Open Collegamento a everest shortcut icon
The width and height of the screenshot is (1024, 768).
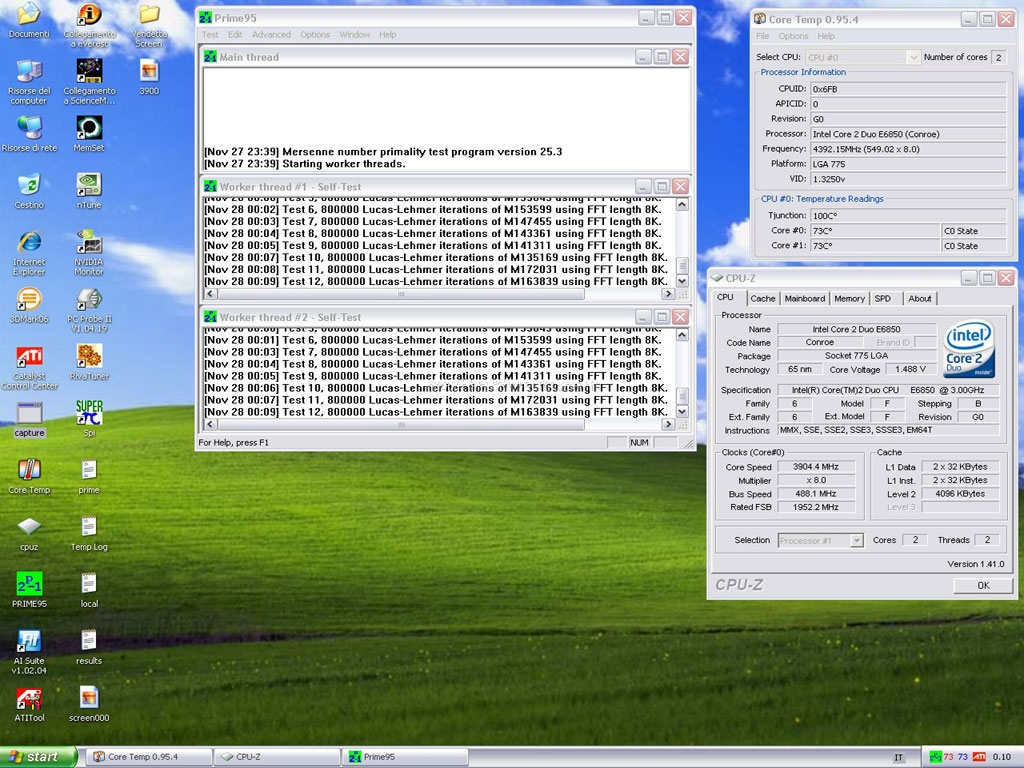coord(89,14)
